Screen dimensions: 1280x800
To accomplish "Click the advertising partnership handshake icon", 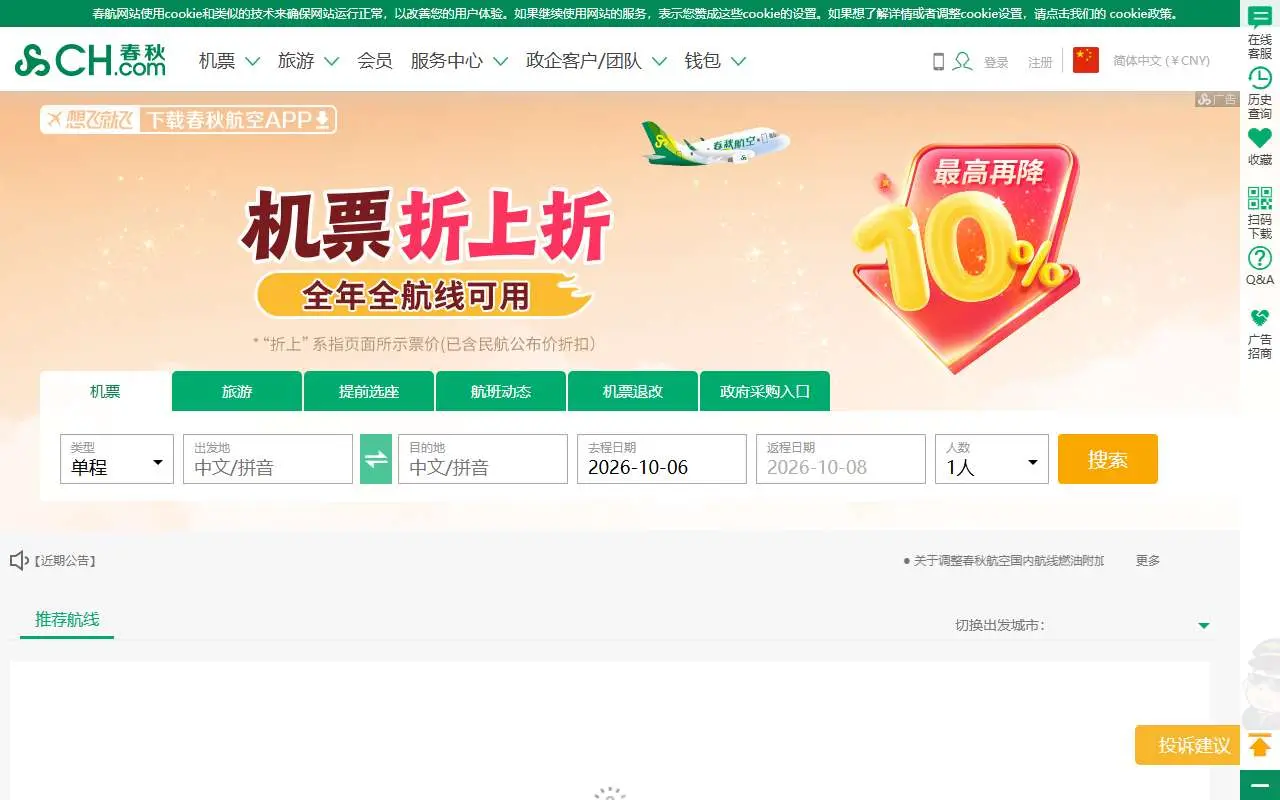I will (1260, 318).
